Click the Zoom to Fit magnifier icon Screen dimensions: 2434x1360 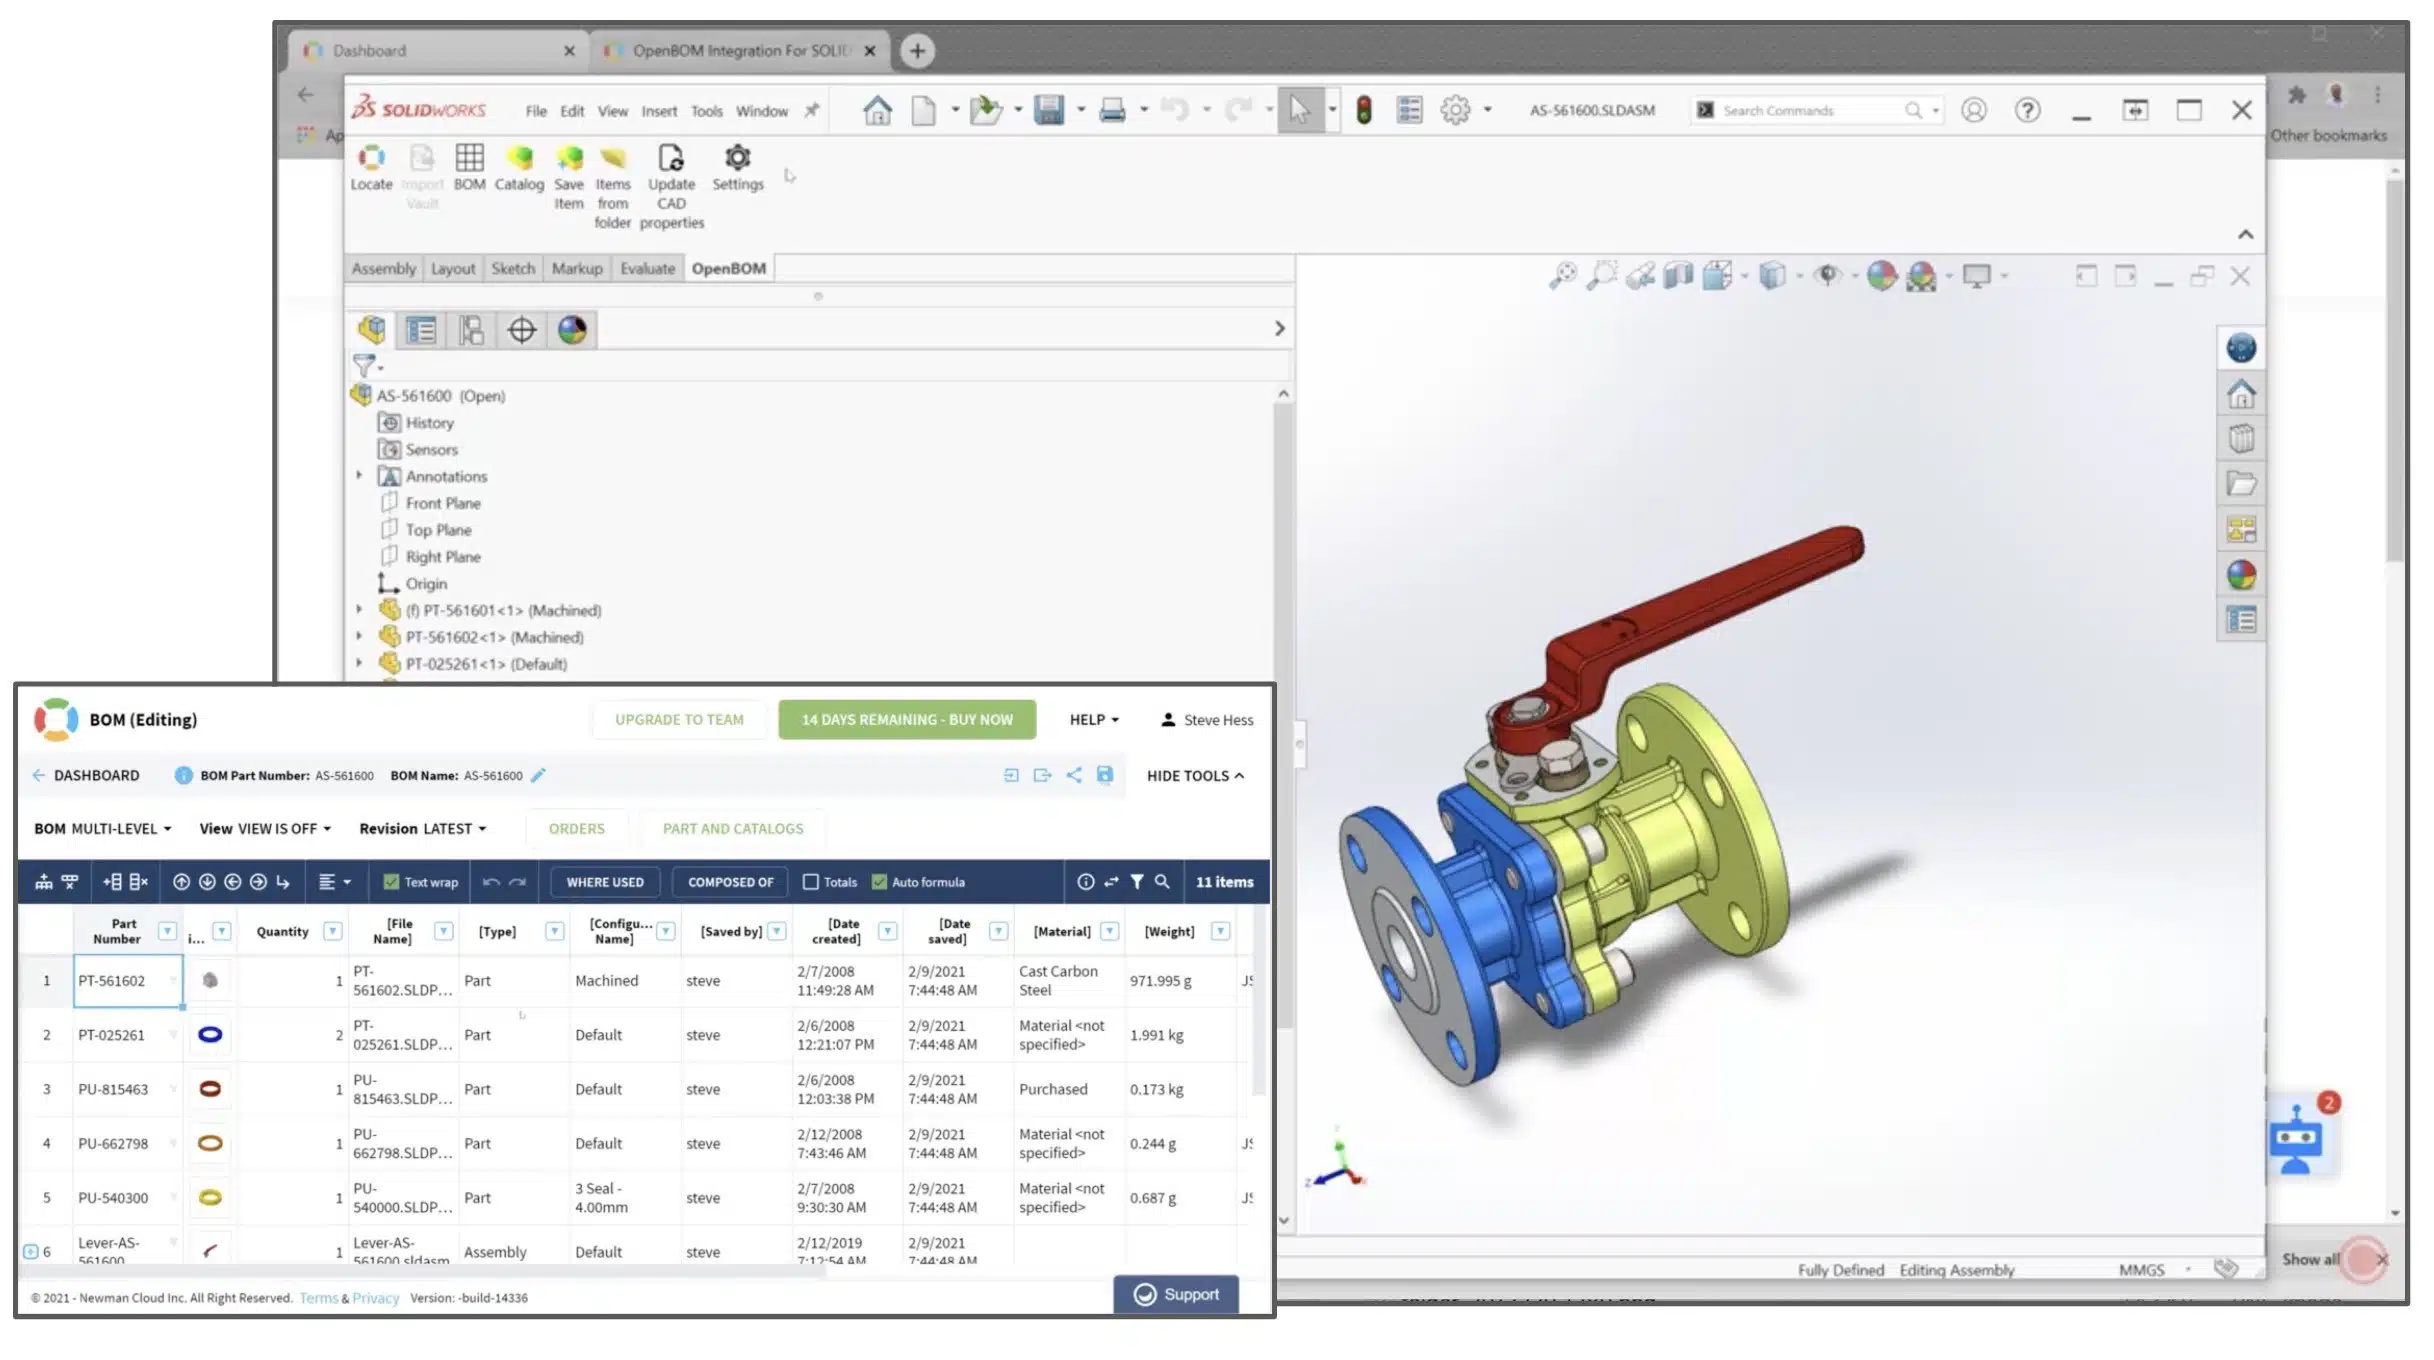click(1563, 275)
